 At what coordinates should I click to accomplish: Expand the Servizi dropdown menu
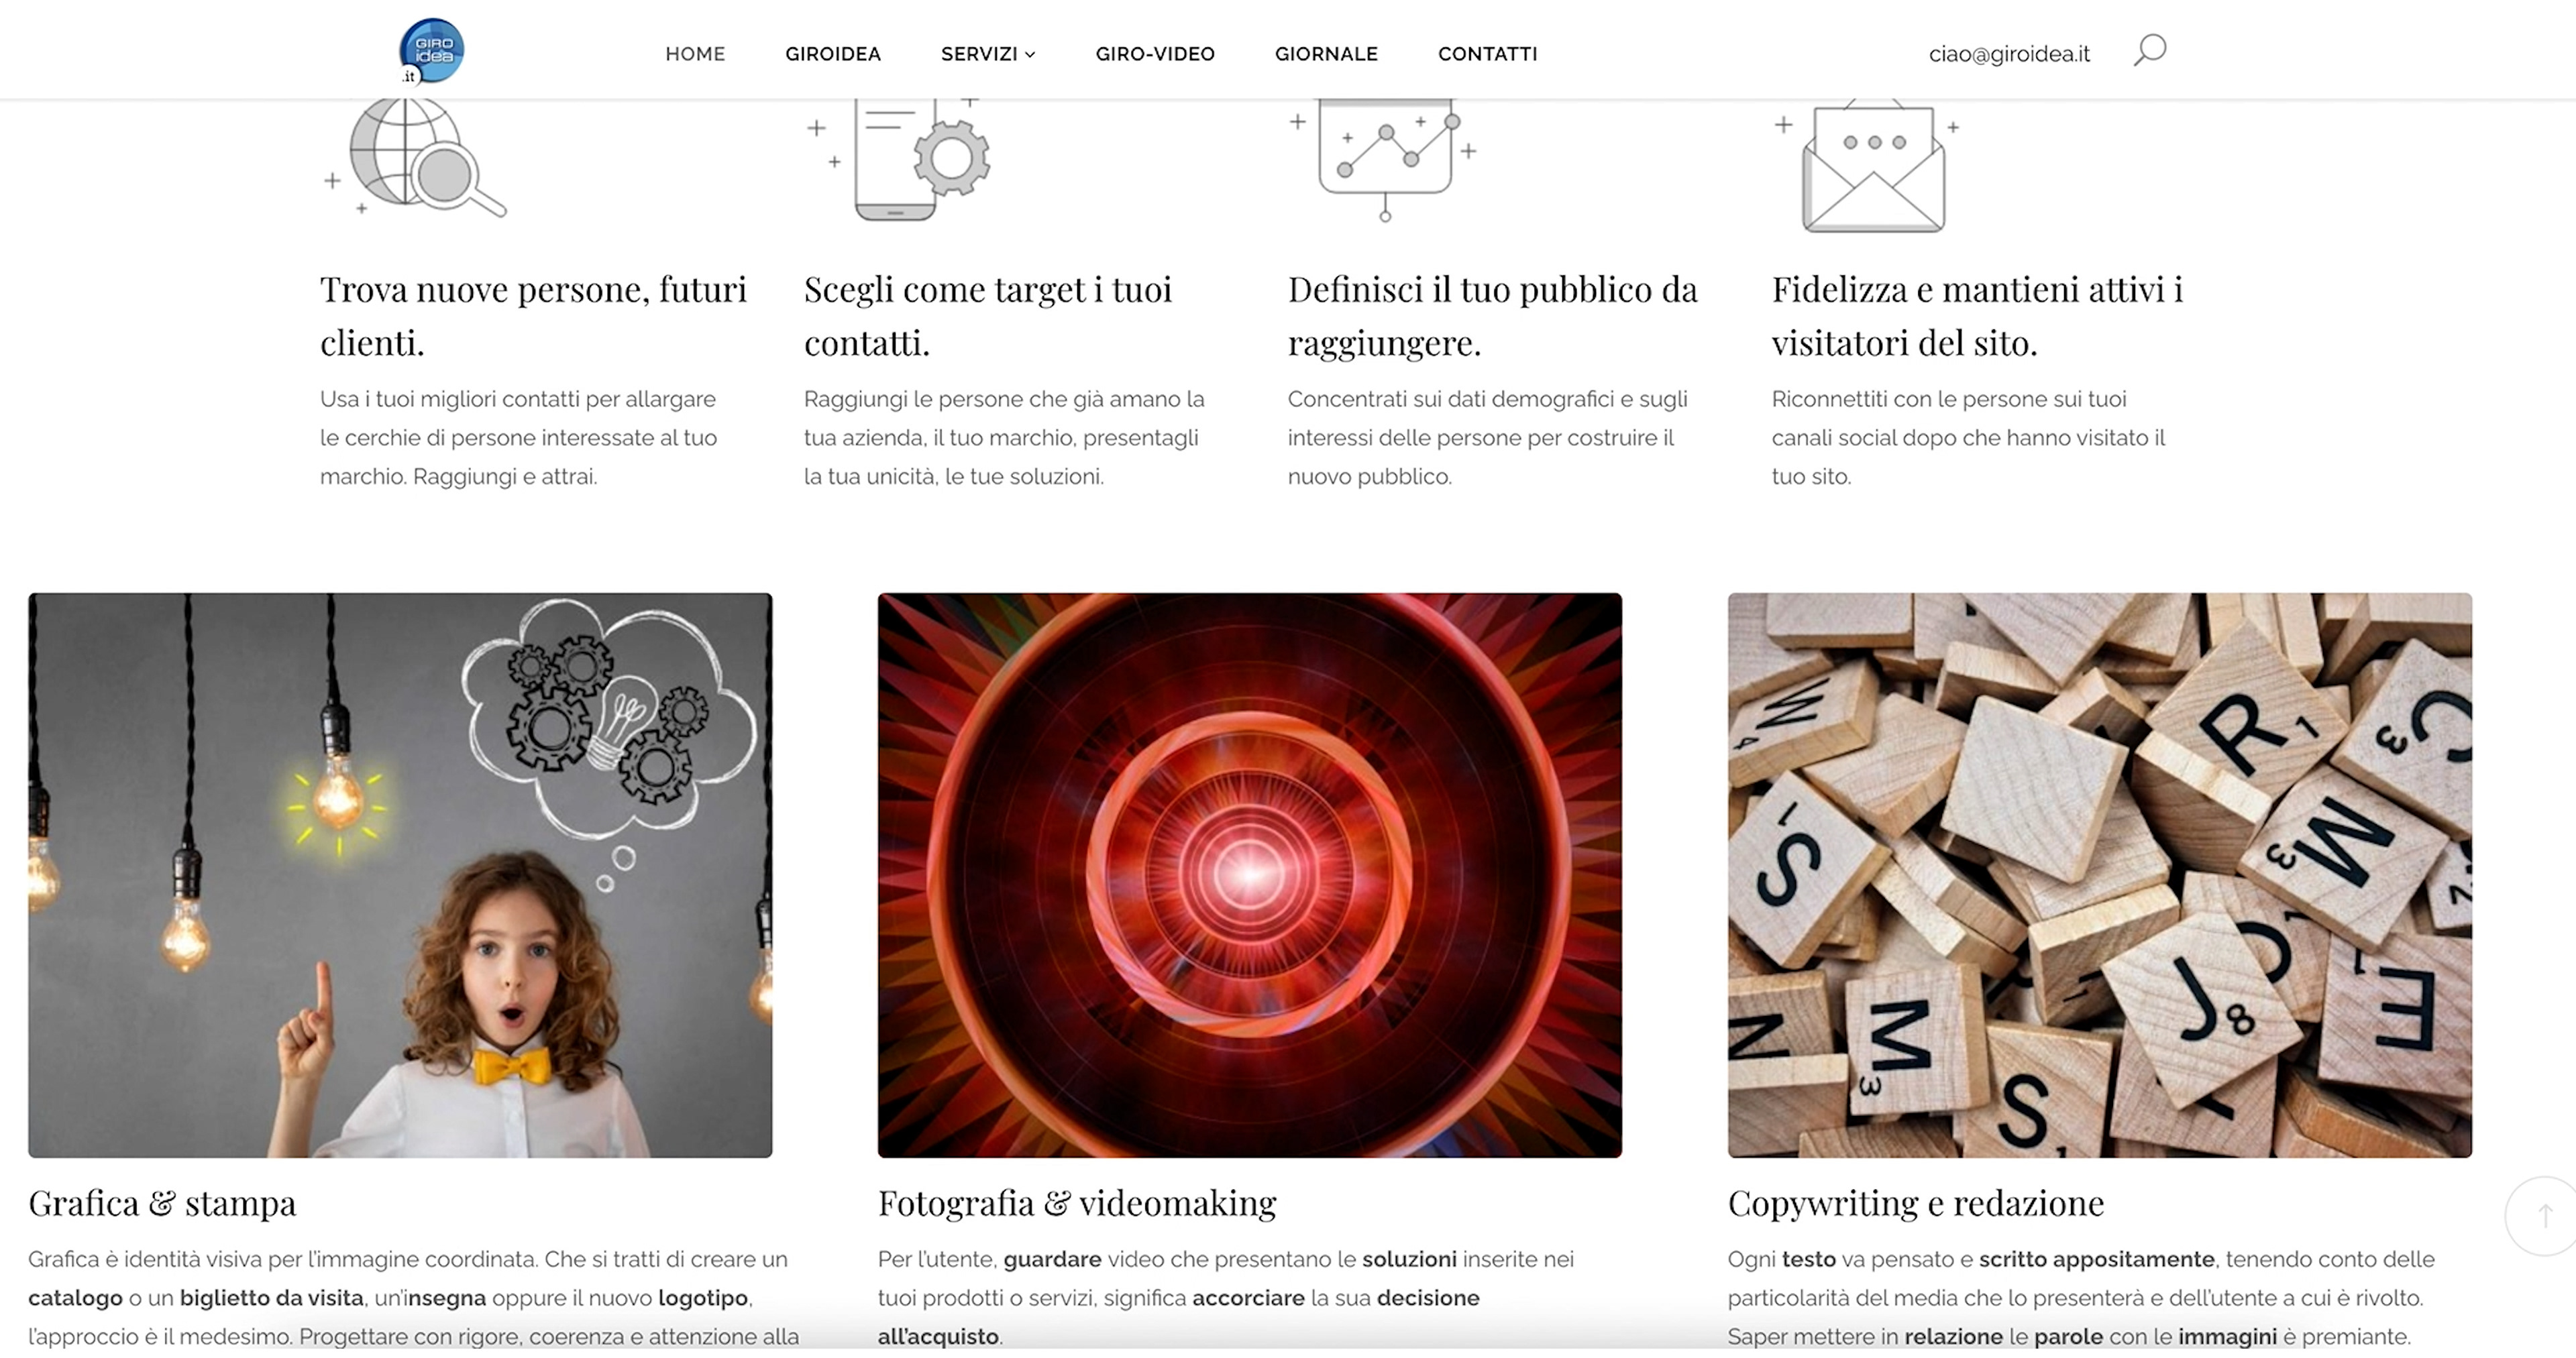pyautogui.click(x=987, y=54)
